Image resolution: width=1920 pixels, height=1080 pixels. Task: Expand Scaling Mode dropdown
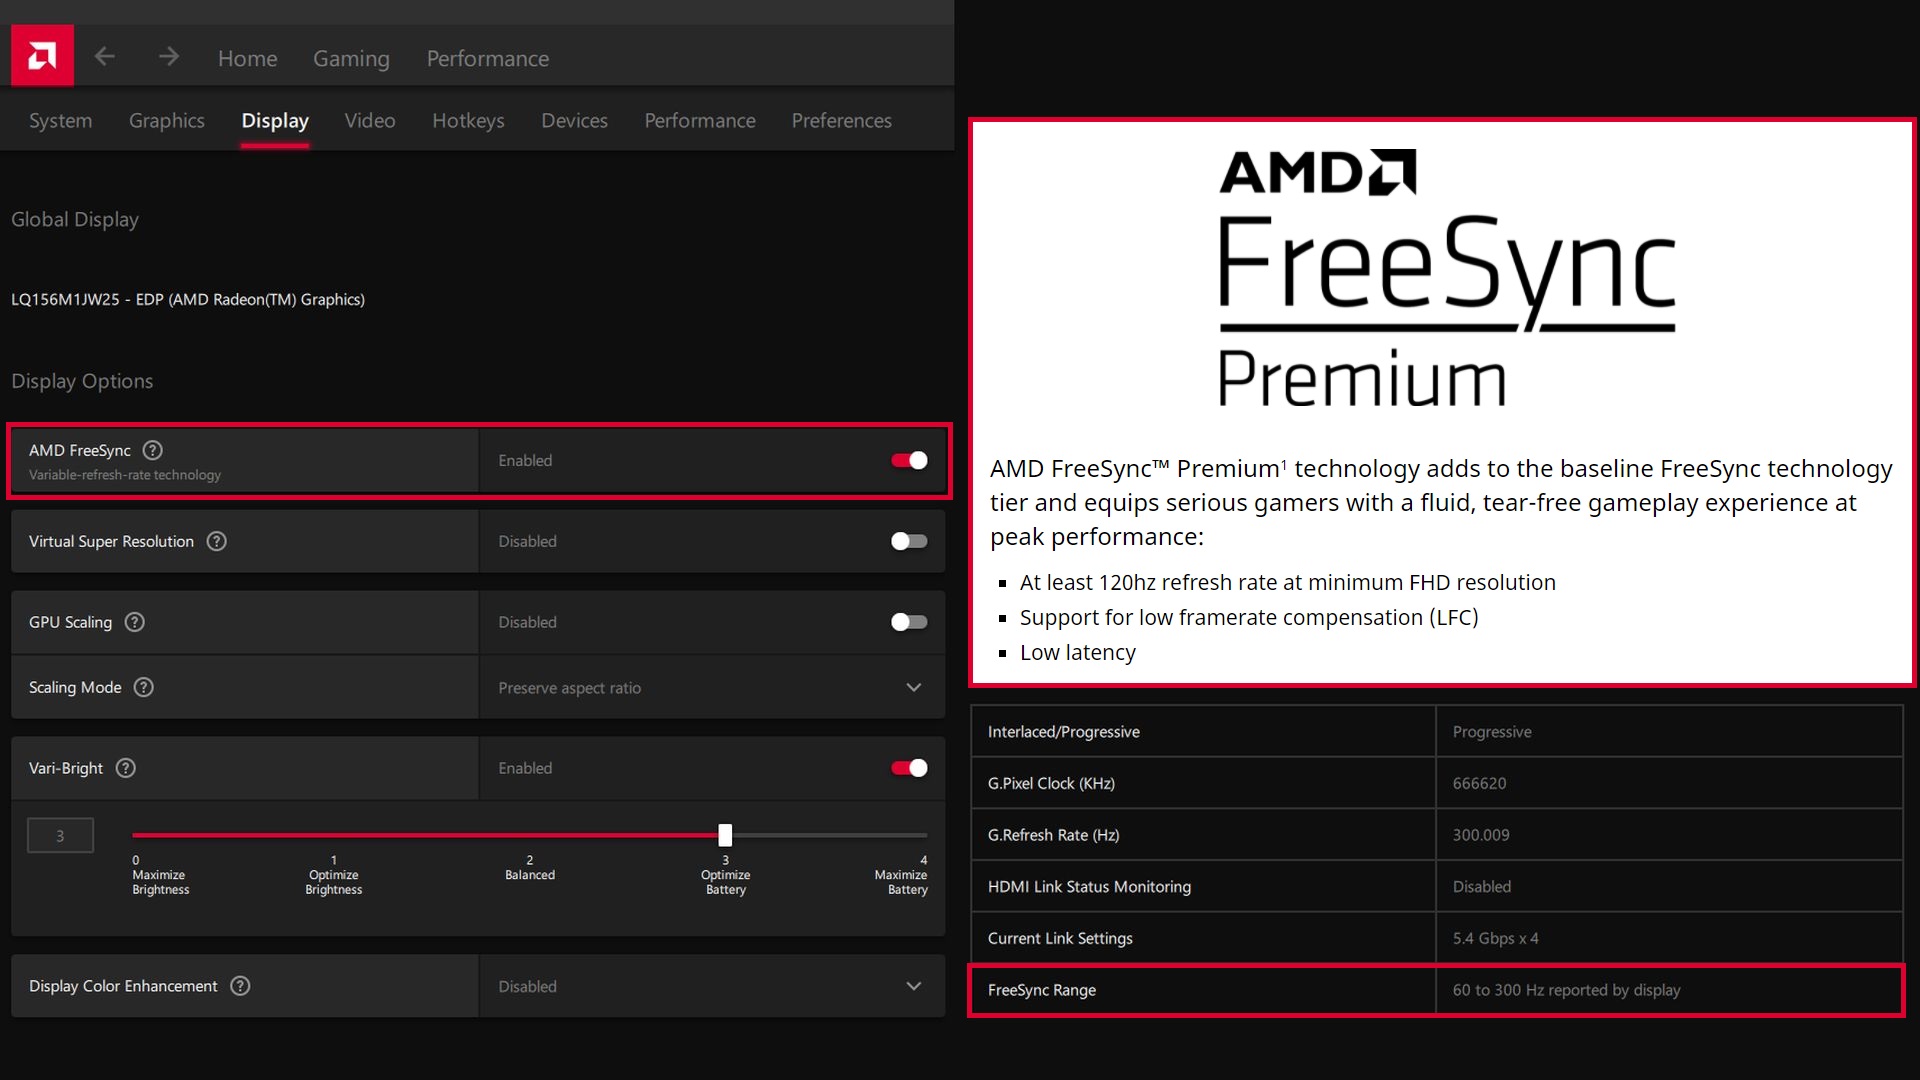913,687
